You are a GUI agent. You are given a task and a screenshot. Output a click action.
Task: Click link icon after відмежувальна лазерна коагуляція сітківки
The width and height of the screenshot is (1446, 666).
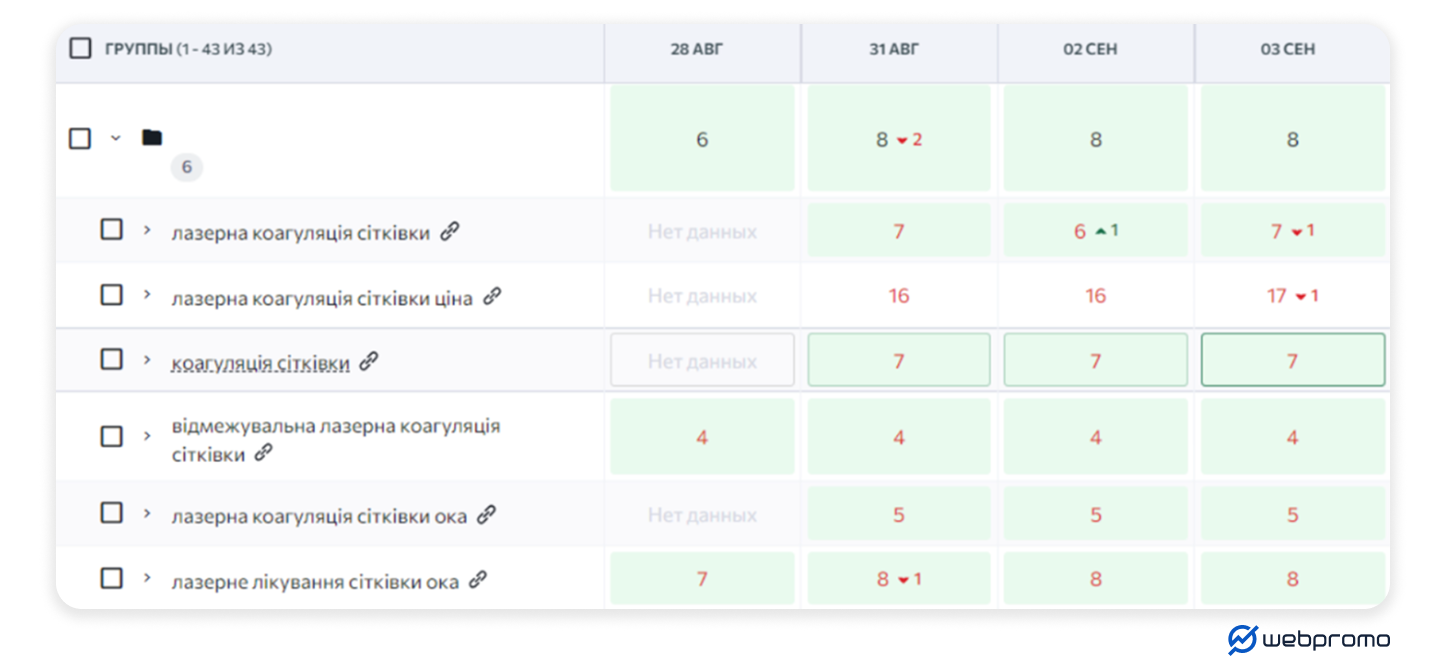coord(263,453)
